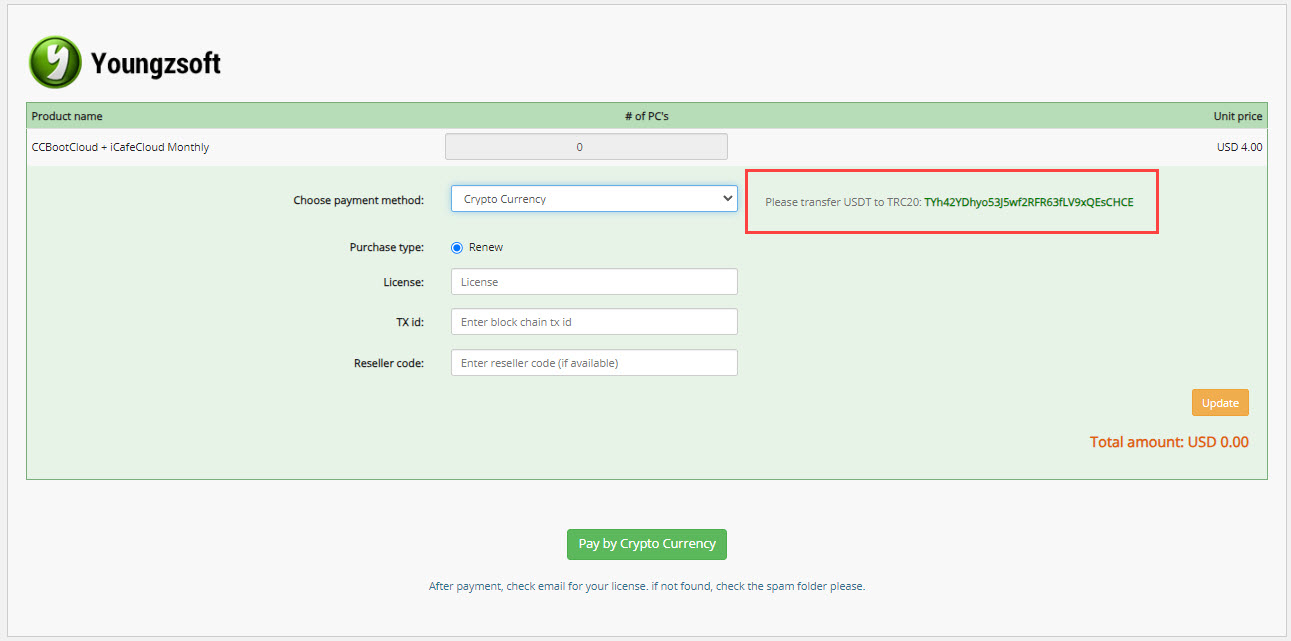Click the Product name column header
This screenshot has height=641, width=1291.
click(x=67, y=116)
